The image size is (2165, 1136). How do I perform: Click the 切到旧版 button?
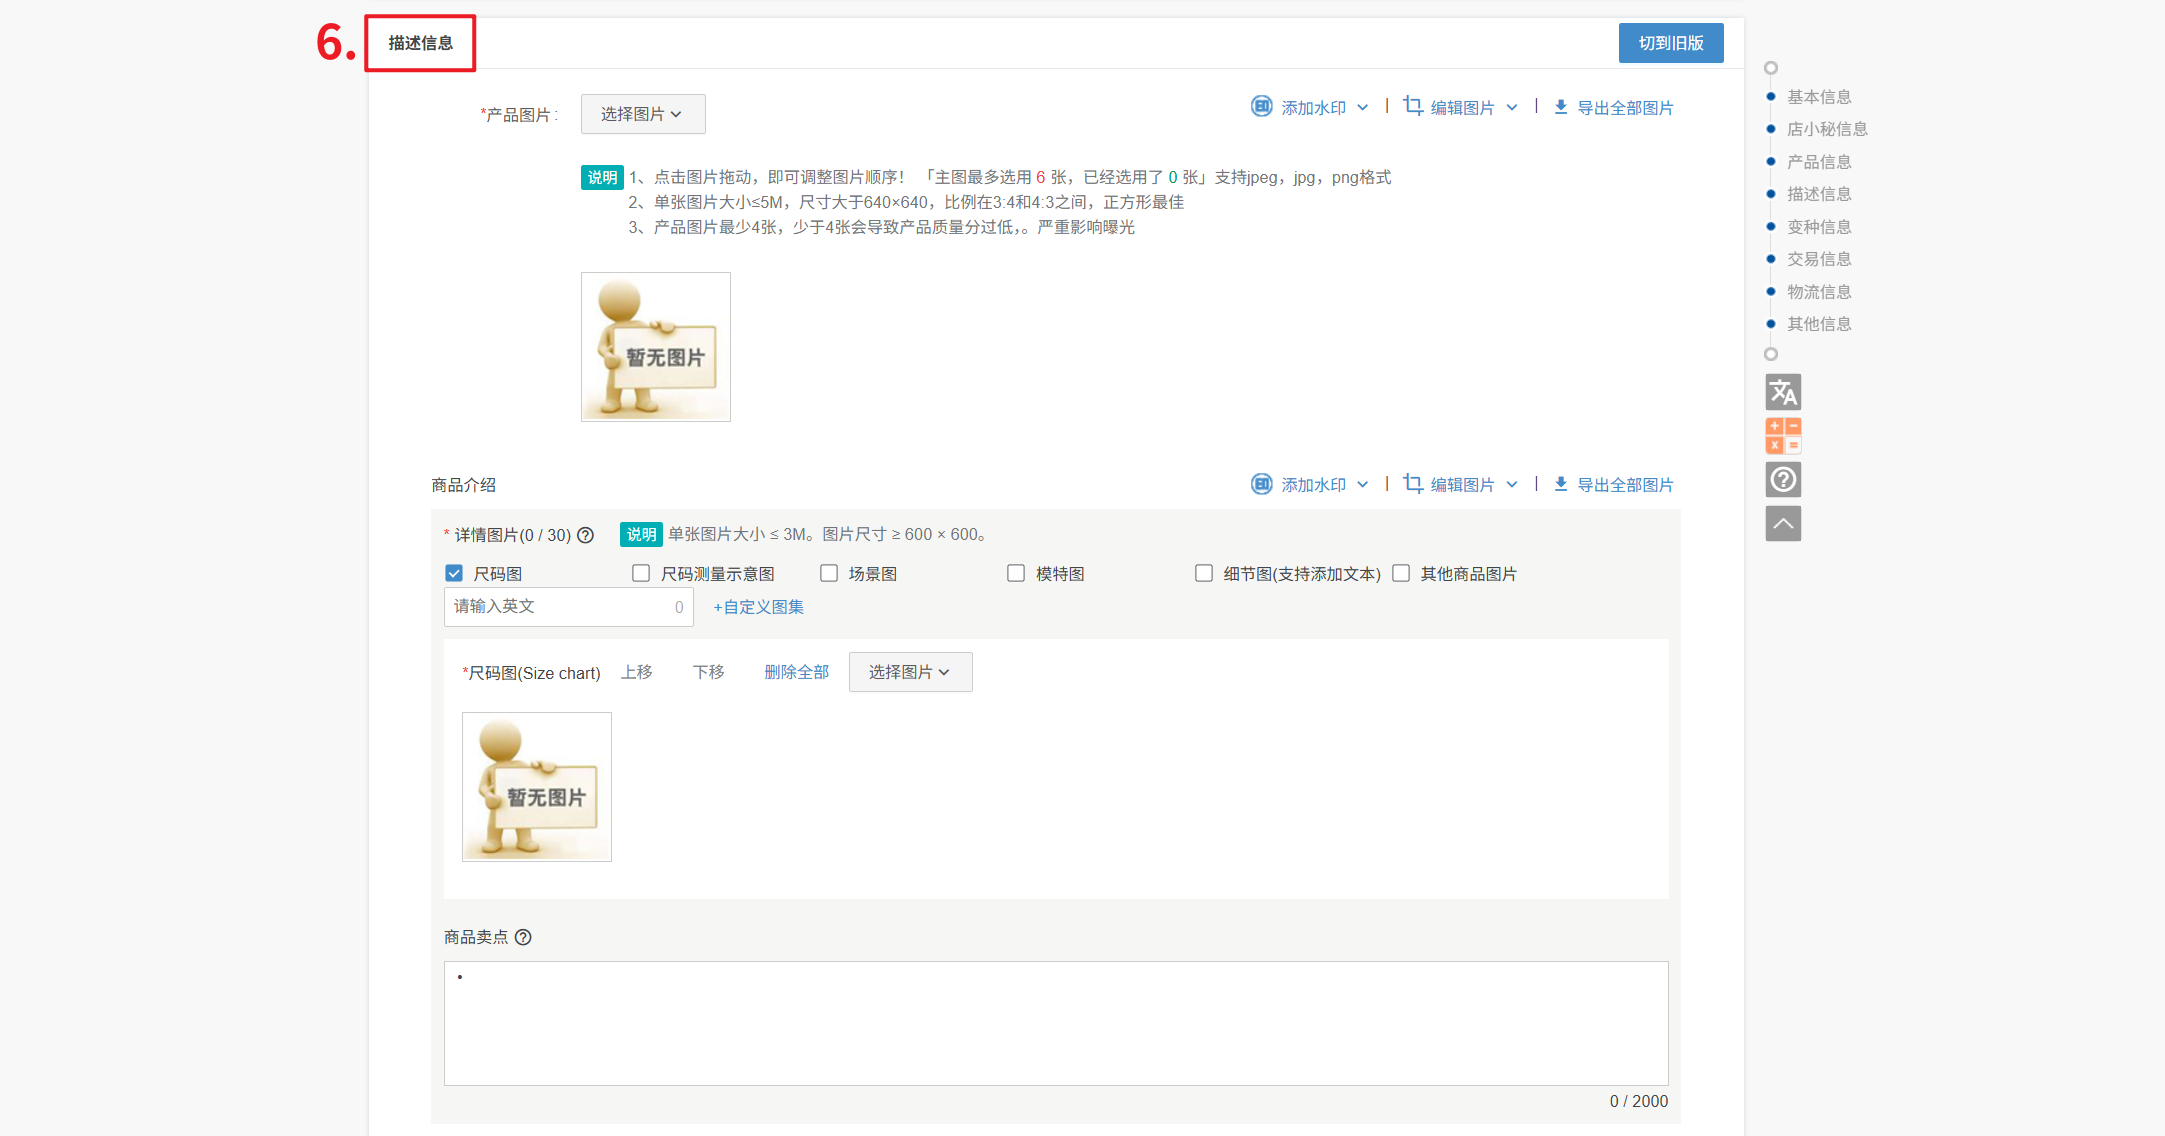click(x=1670, y=43)
